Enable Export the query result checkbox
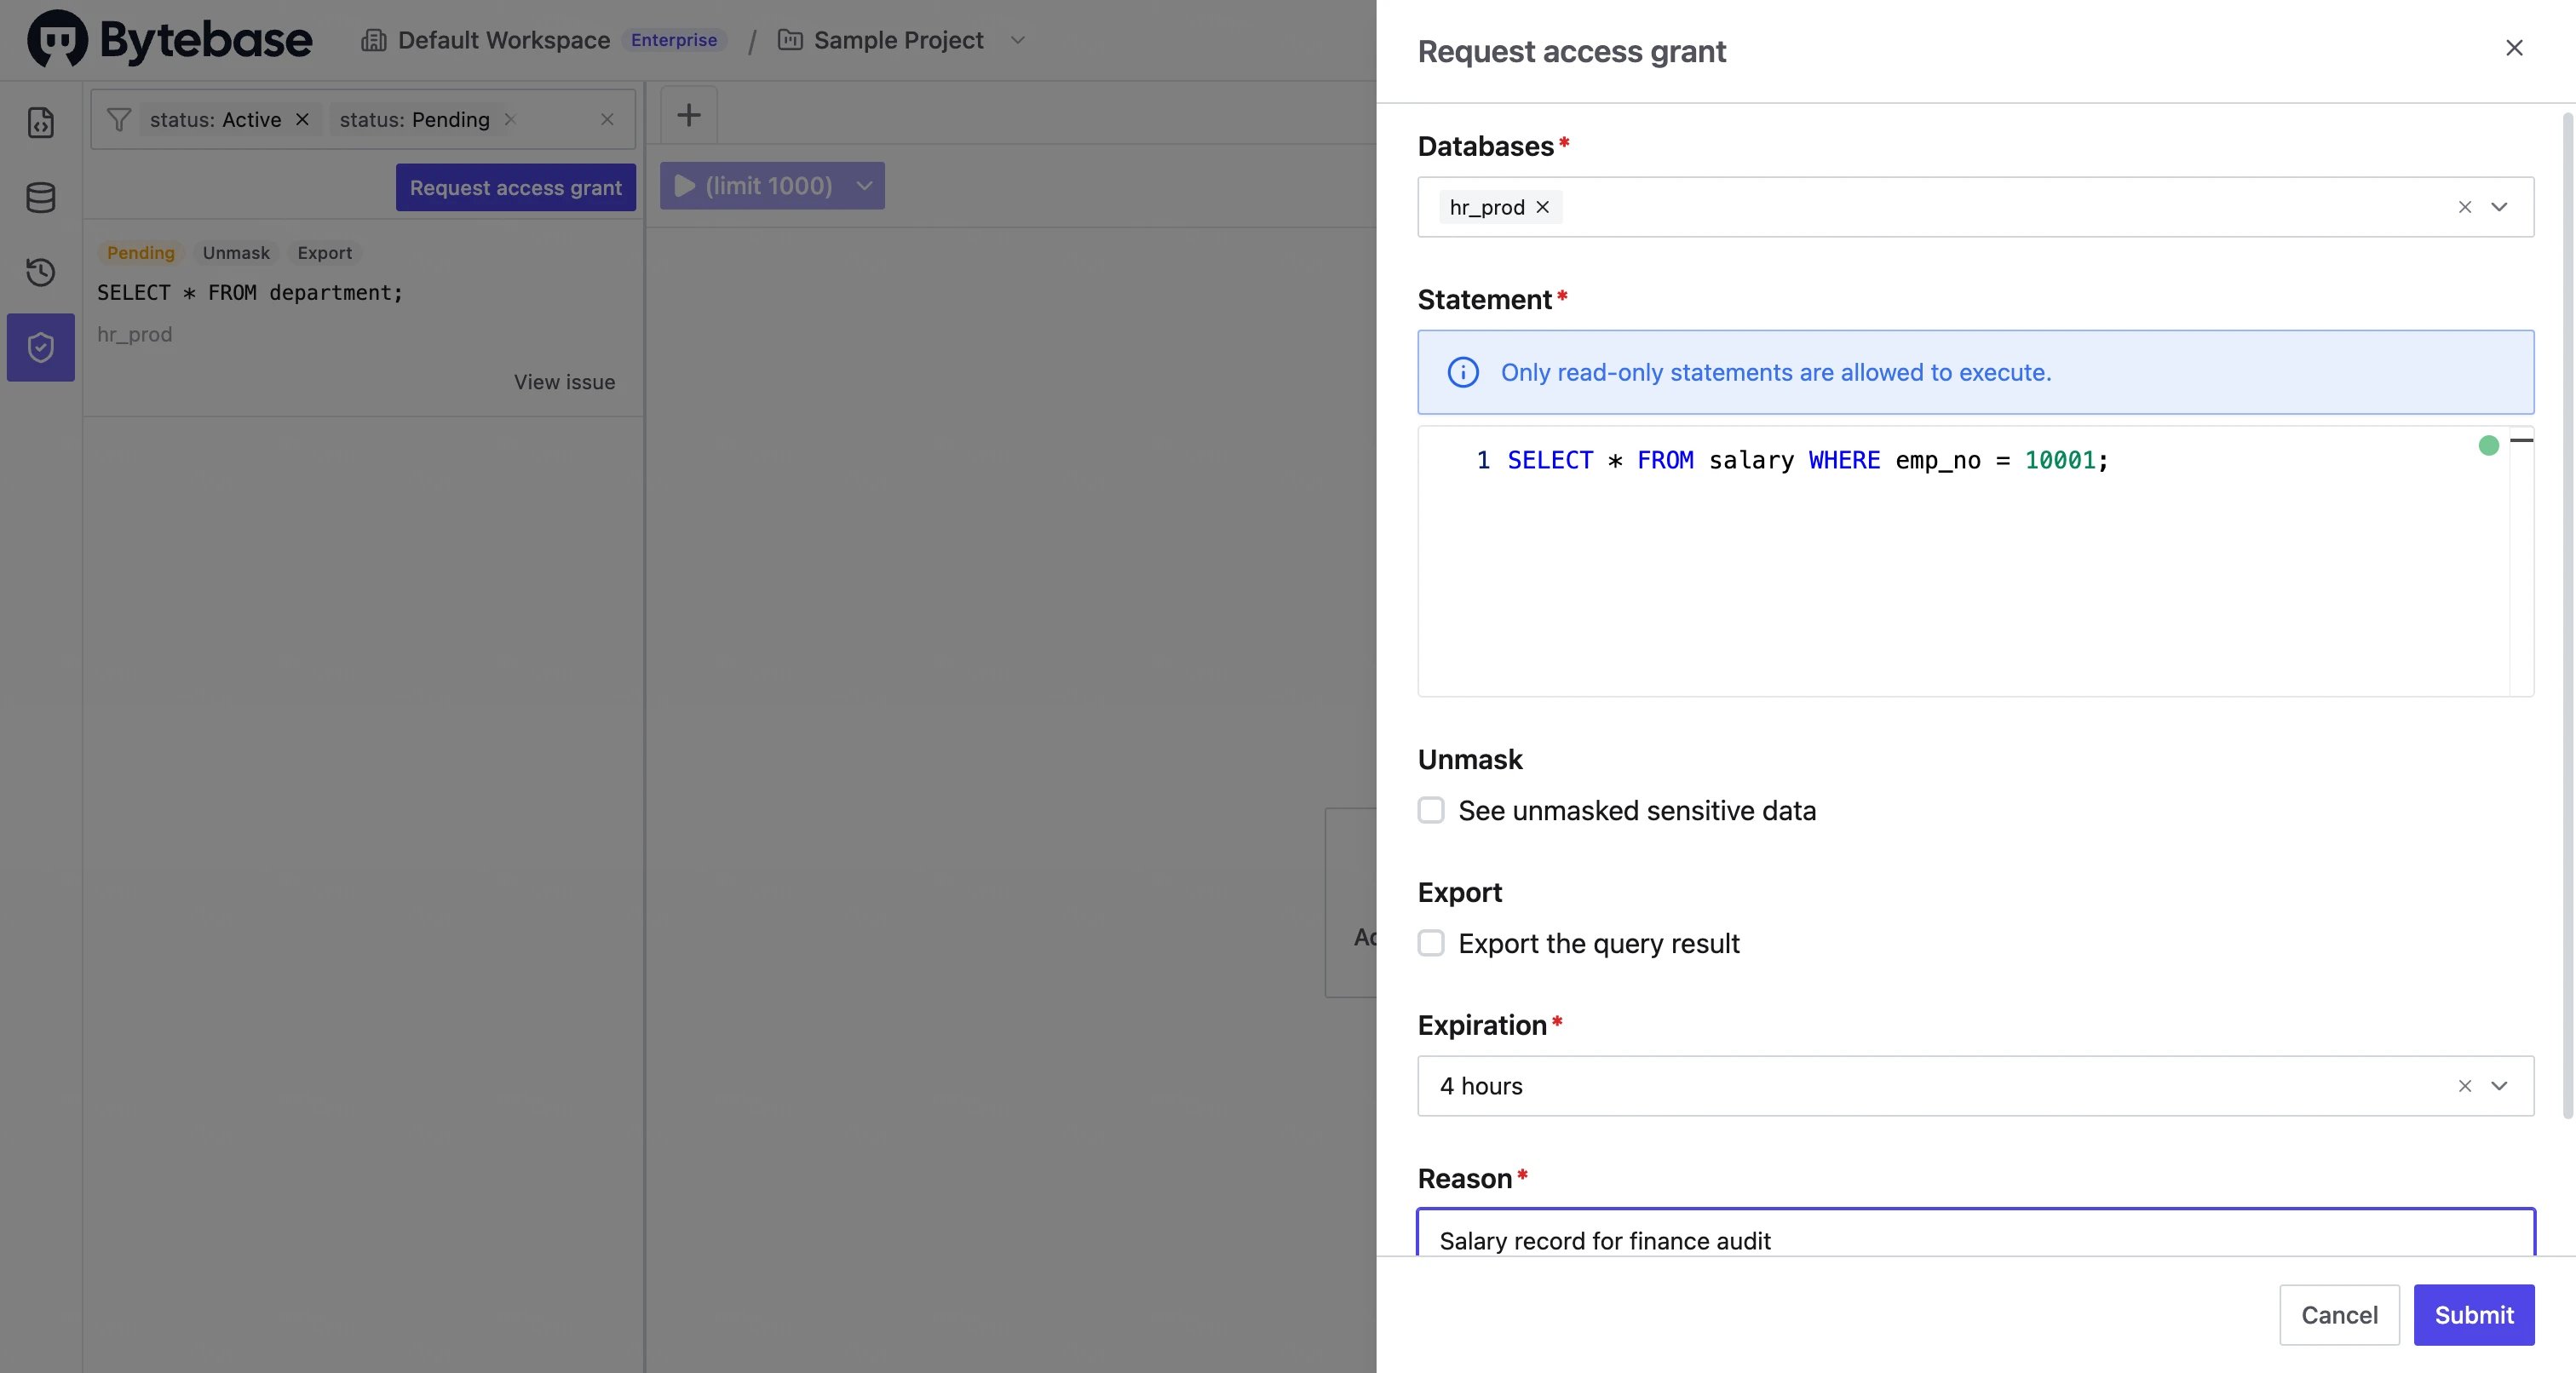 click(1431, 943)
